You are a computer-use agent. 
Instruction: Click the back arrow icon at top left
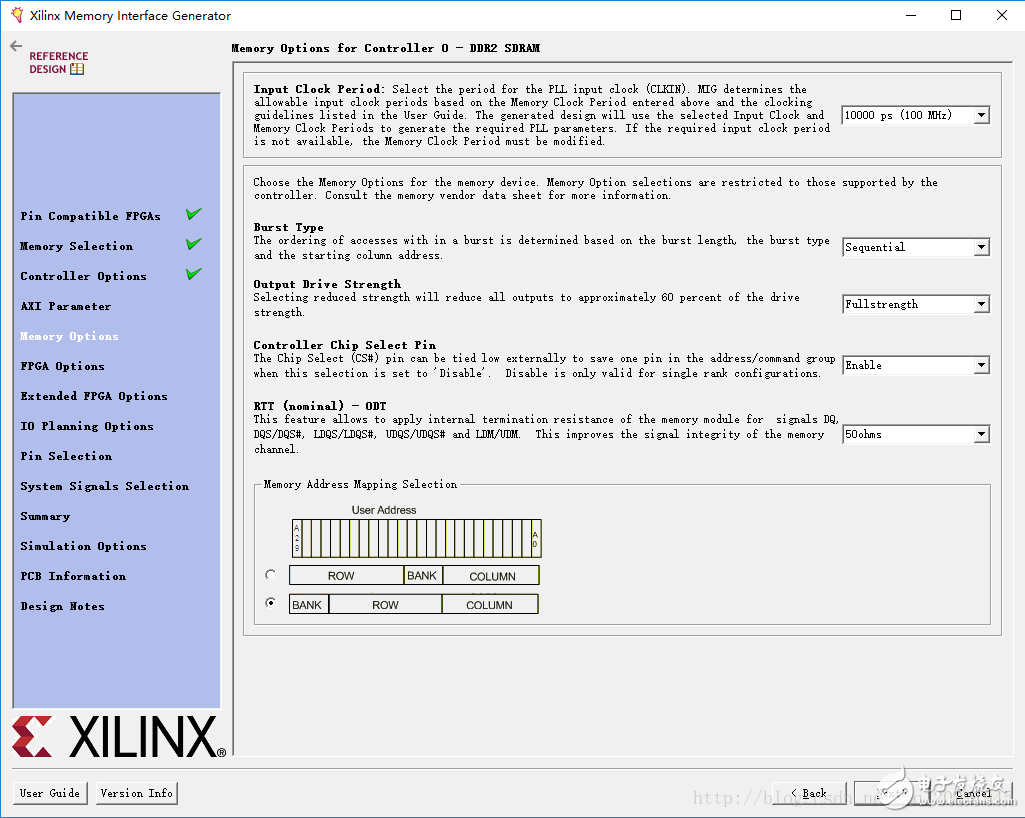coord(15,46)
